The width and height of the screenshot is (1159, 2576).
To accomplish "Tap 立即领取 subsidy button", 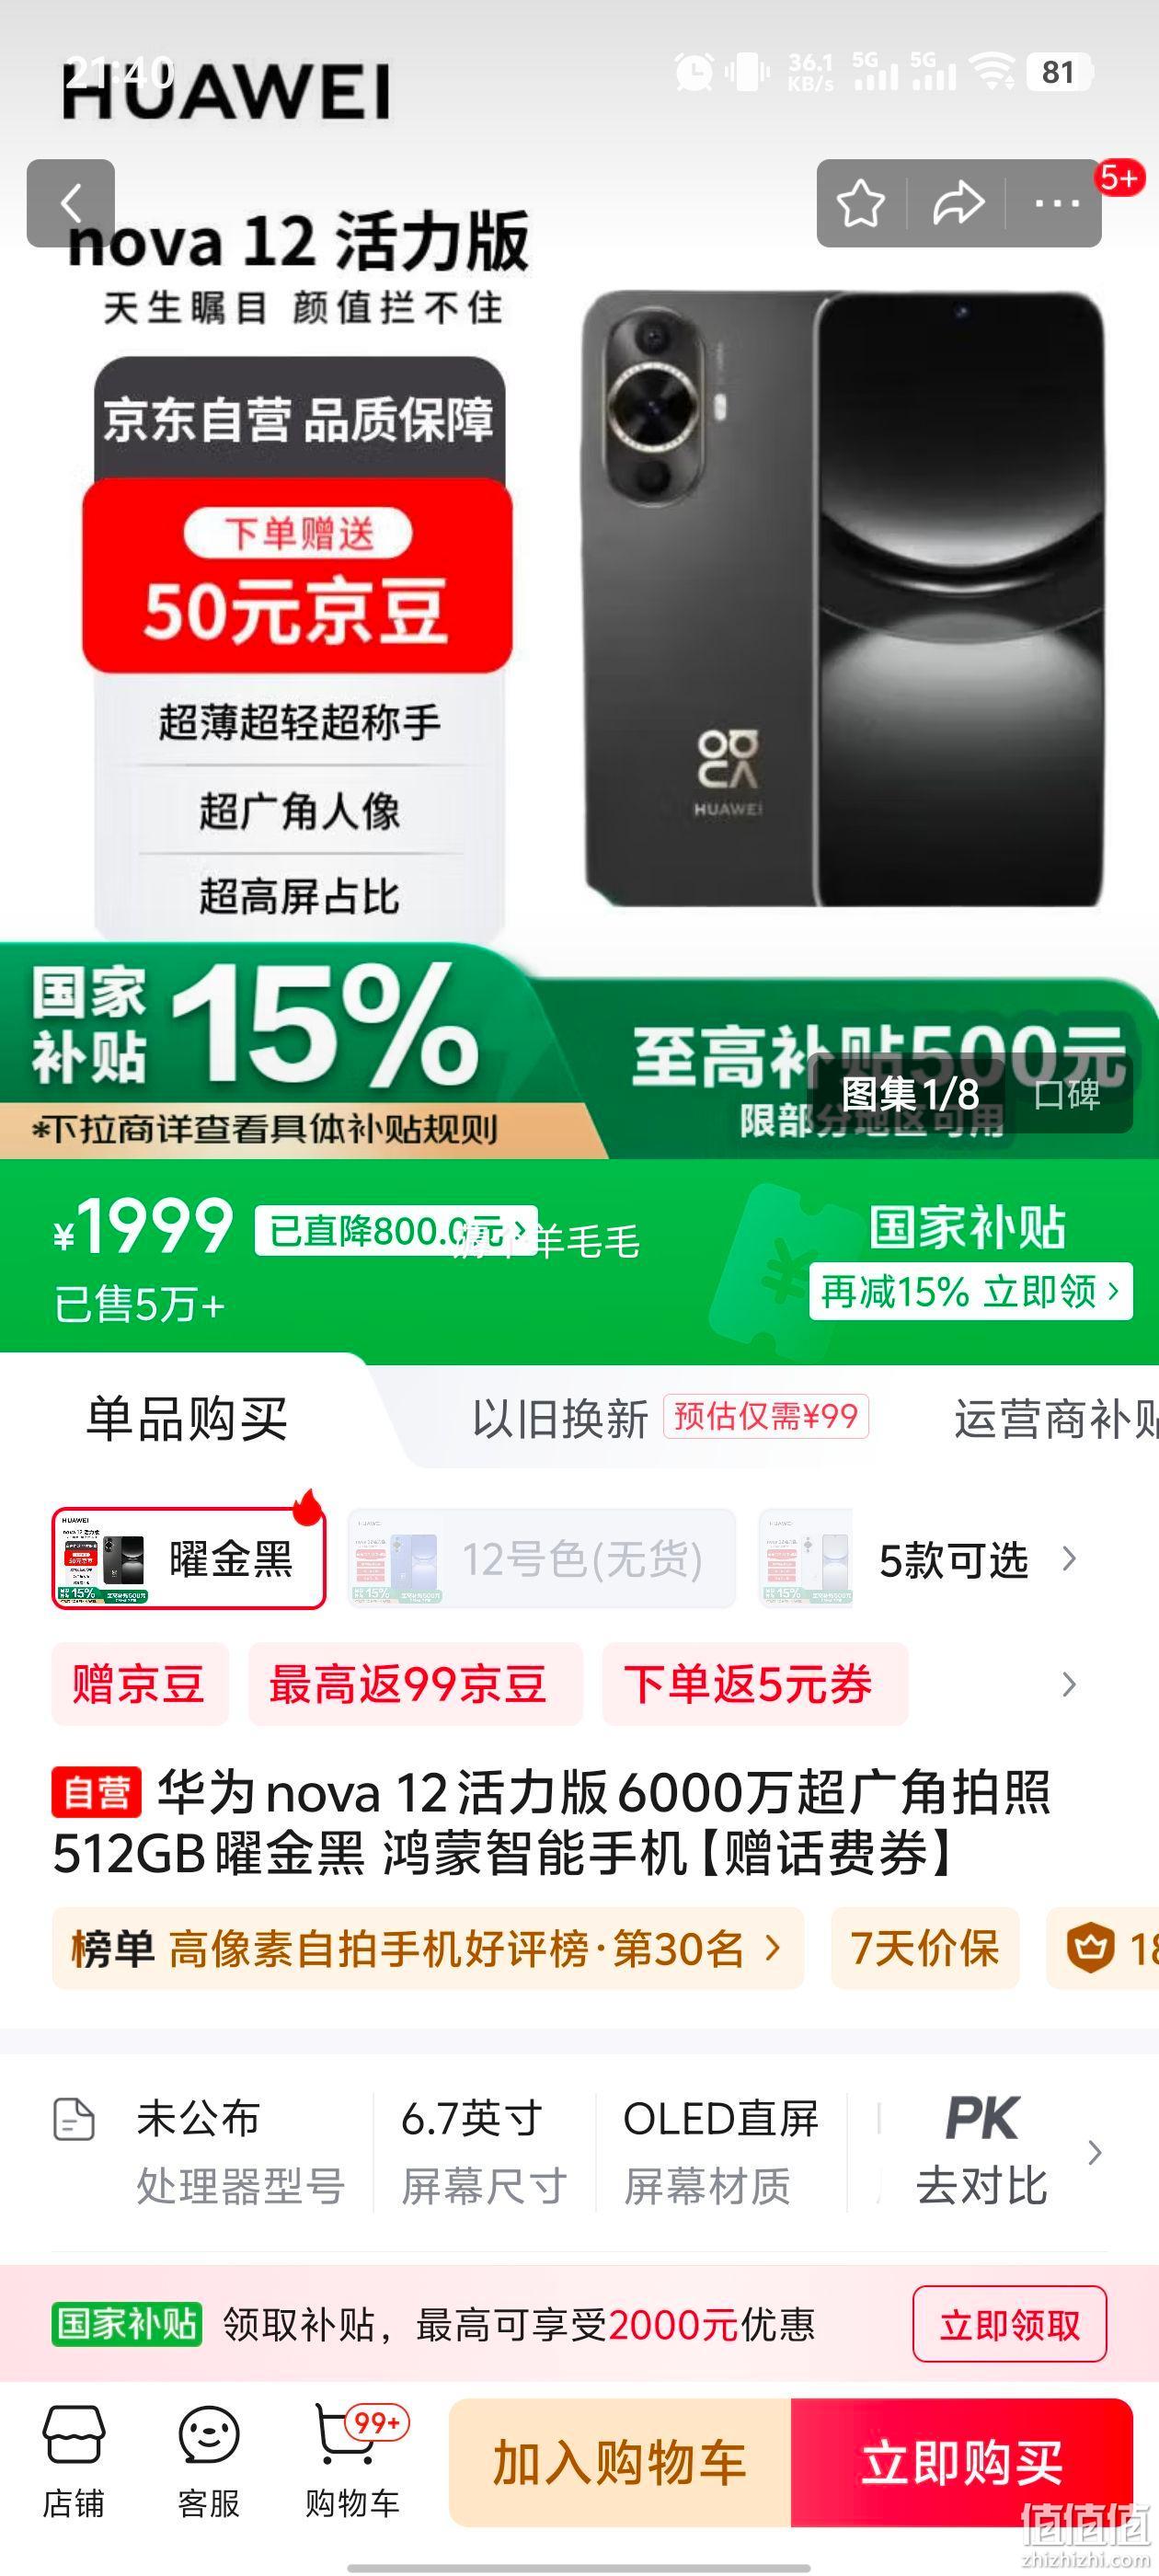I will [1009, 2325].
